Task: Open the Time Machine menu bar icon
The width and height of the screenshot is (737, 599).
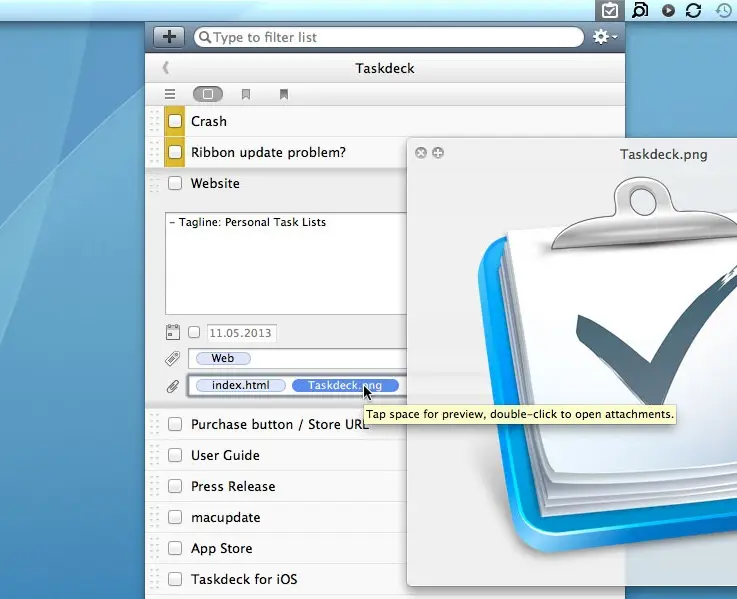Action: coord(724,10)
